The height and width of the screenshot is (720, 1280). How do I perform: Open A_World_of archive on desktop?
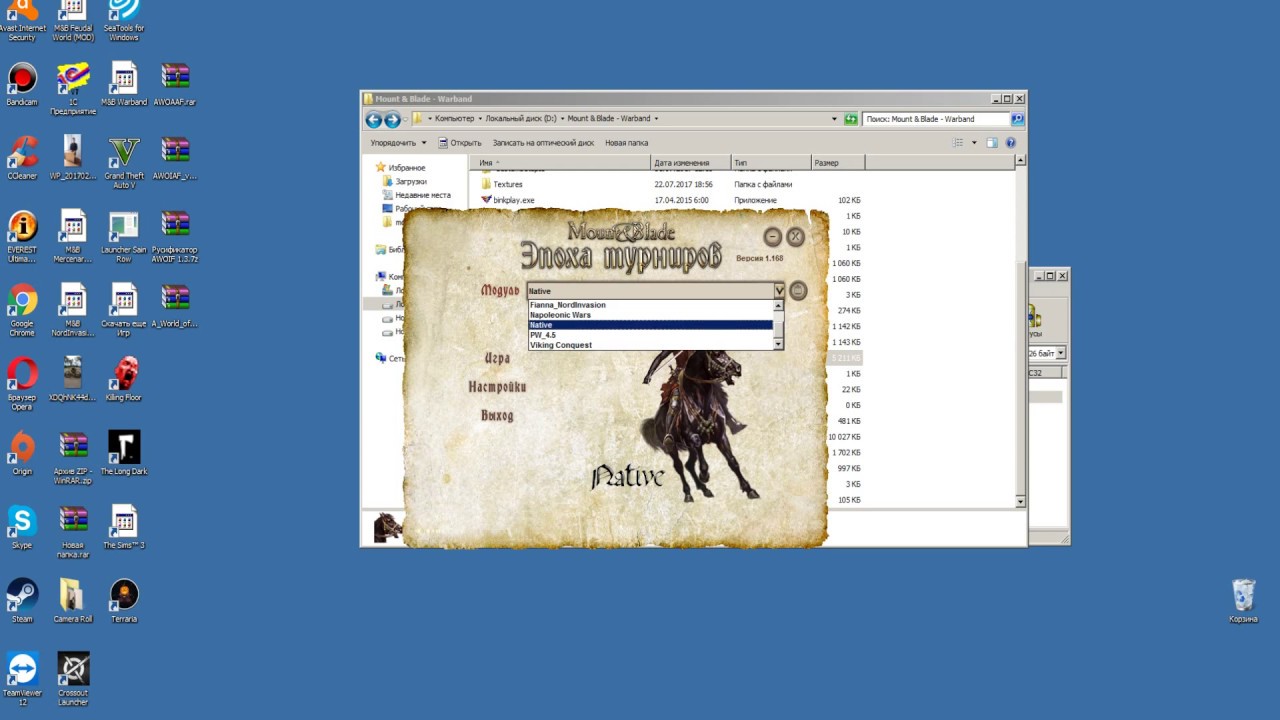coord(175,305)
